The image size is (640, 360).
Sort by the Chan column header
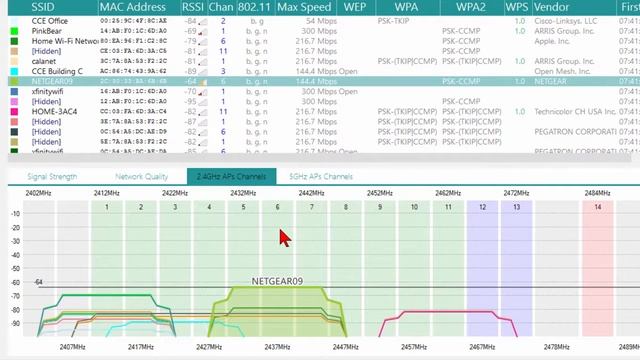pyautogui.click(x=221, y=7)
